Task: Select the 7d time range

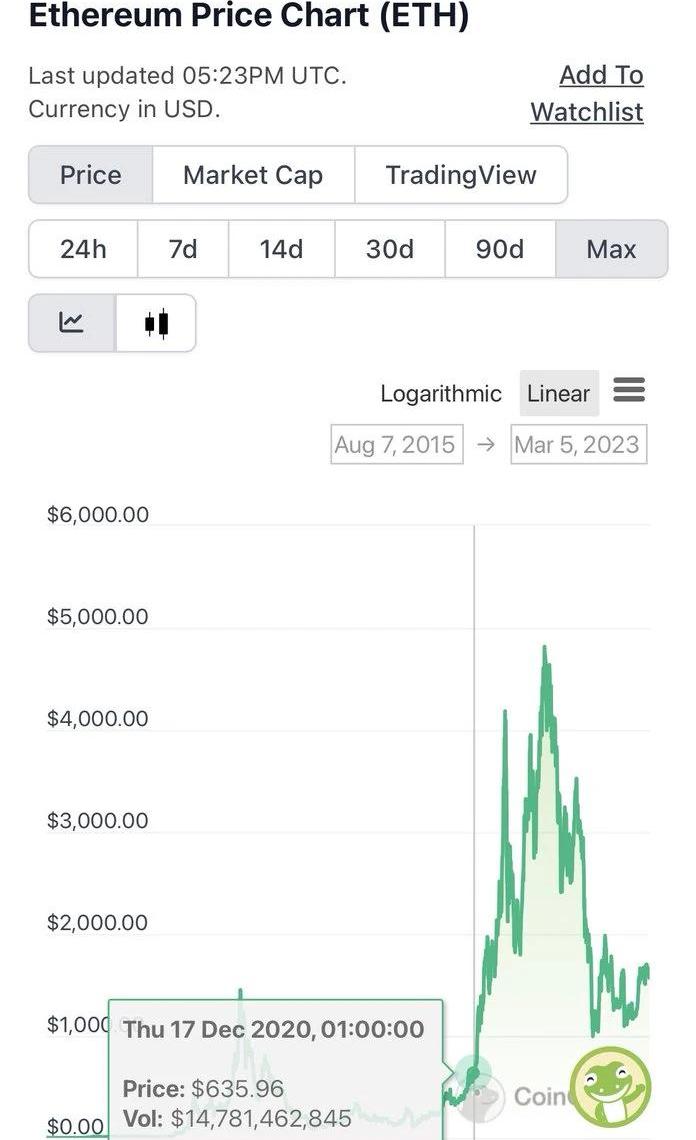Action: tap(183, 249)
